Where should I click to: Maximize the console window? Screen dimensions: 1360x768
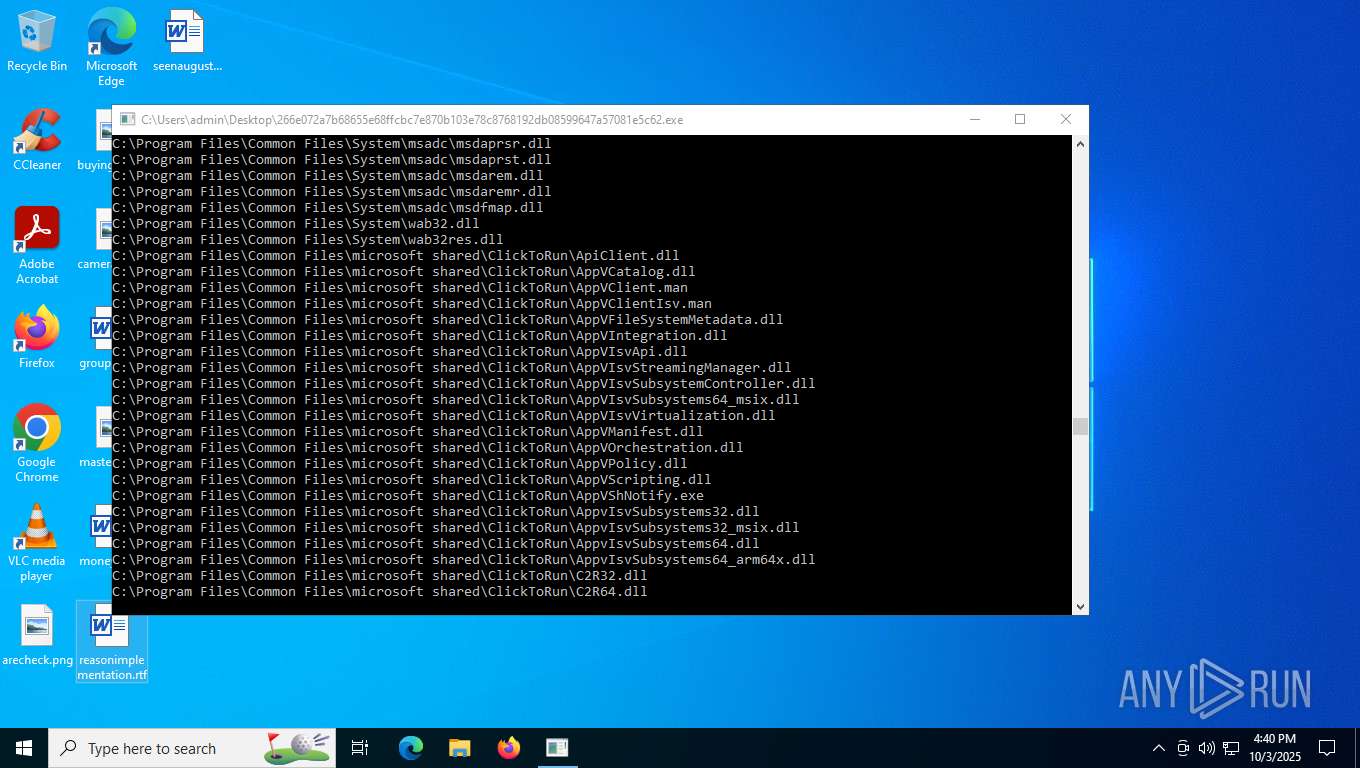pyautogui.click(x=1020, y=119)
